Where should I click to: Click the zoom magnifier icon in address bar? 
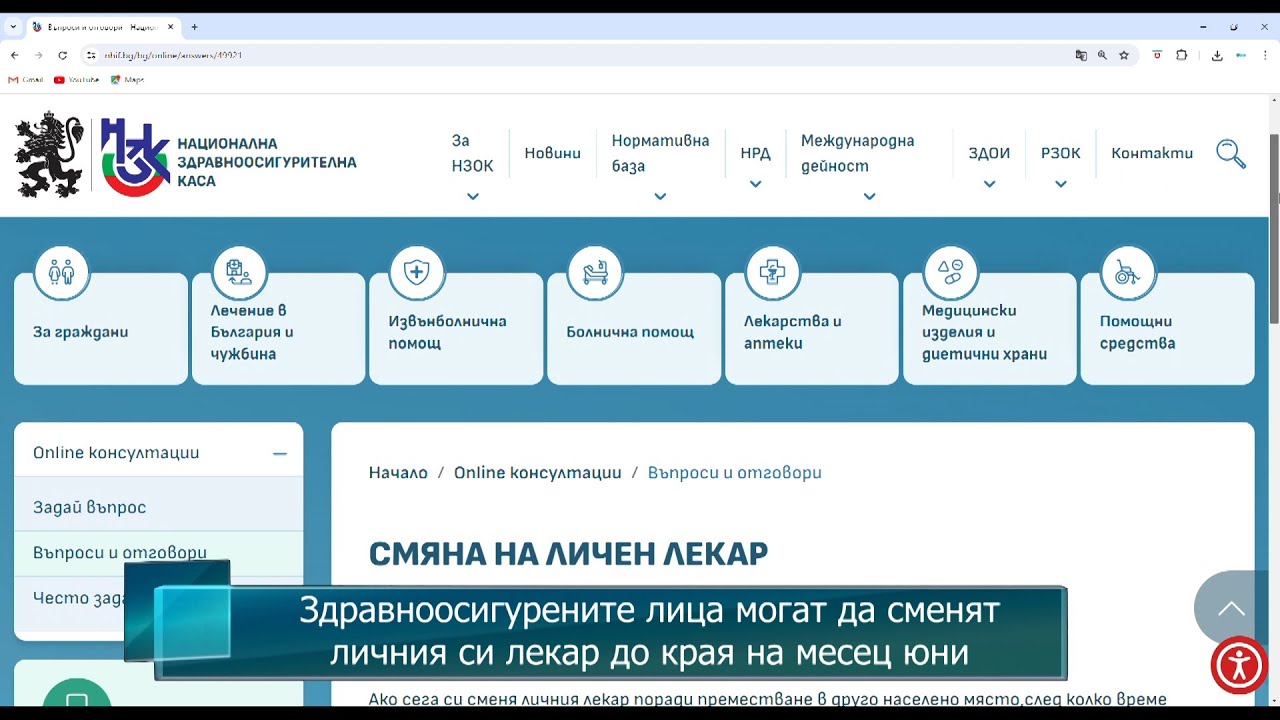(x=1102, y=55)
